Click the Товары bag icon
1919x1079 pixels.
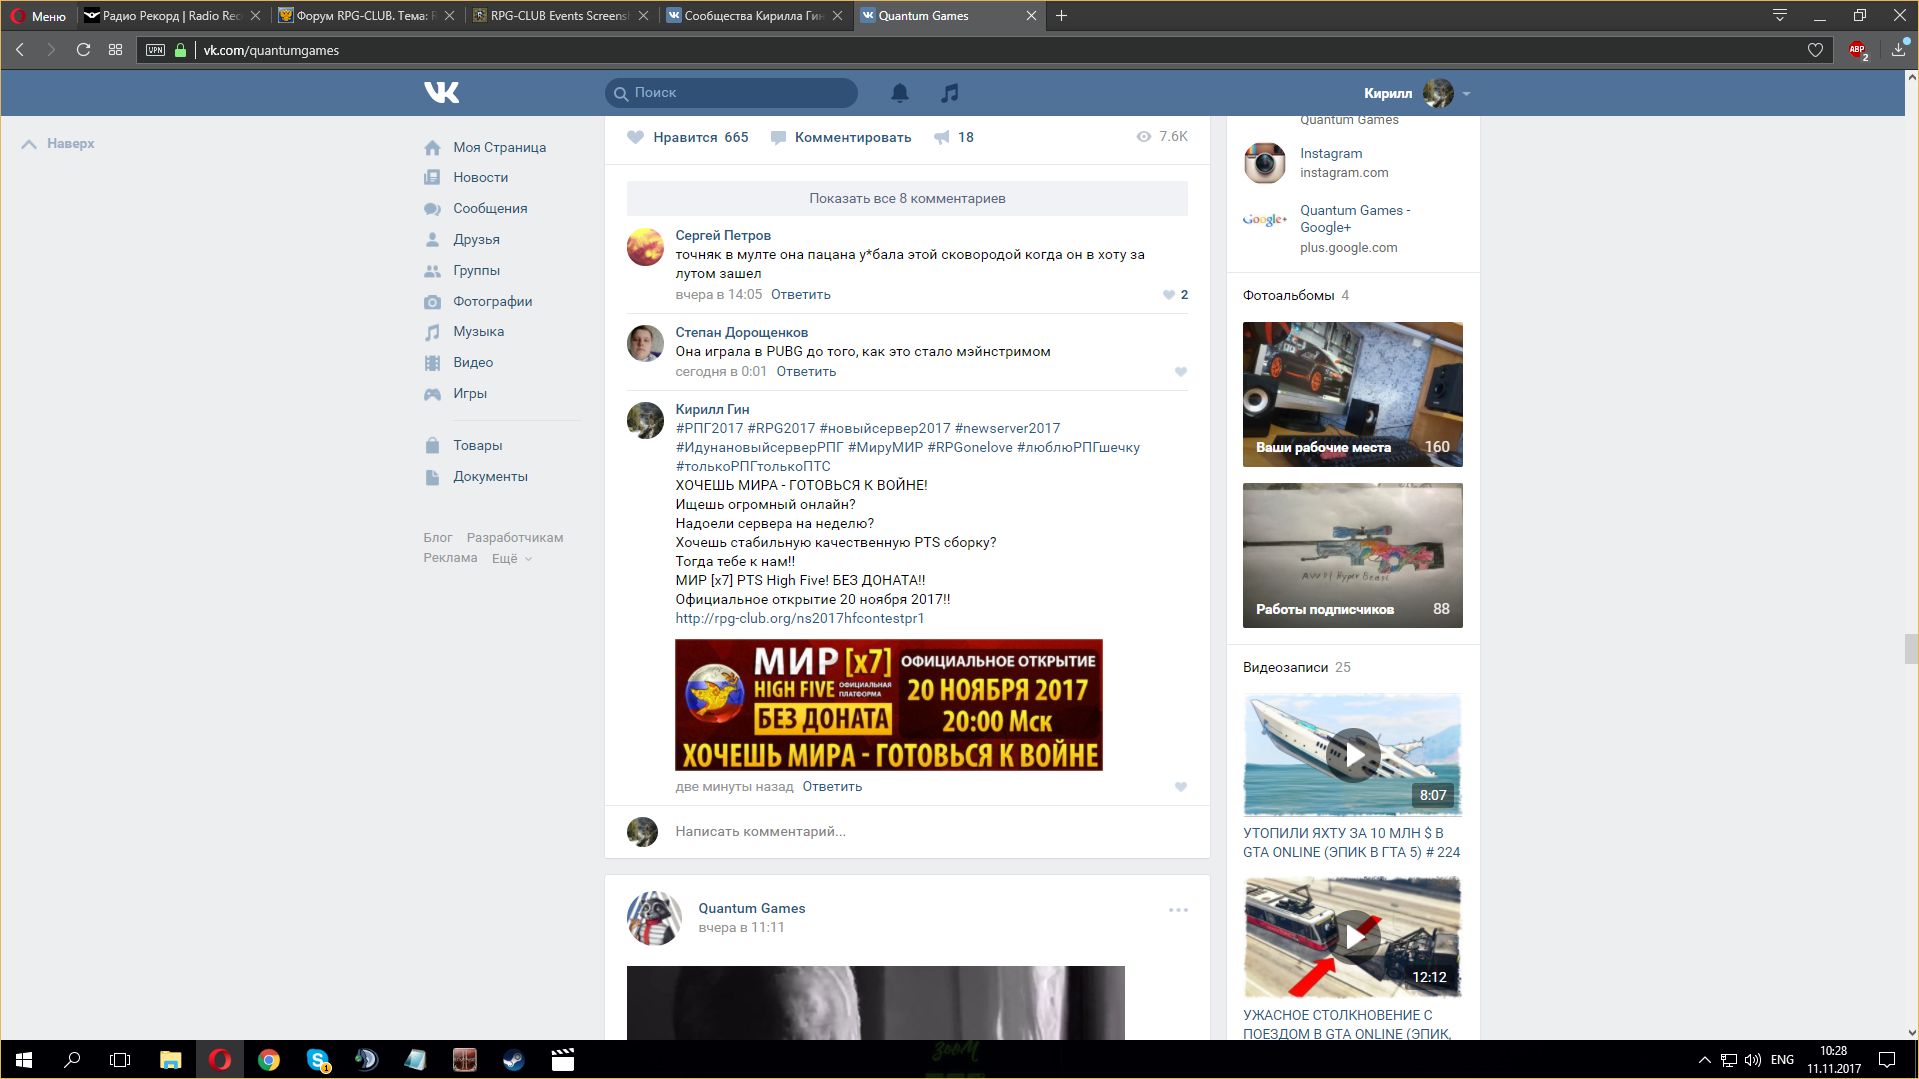432,446
